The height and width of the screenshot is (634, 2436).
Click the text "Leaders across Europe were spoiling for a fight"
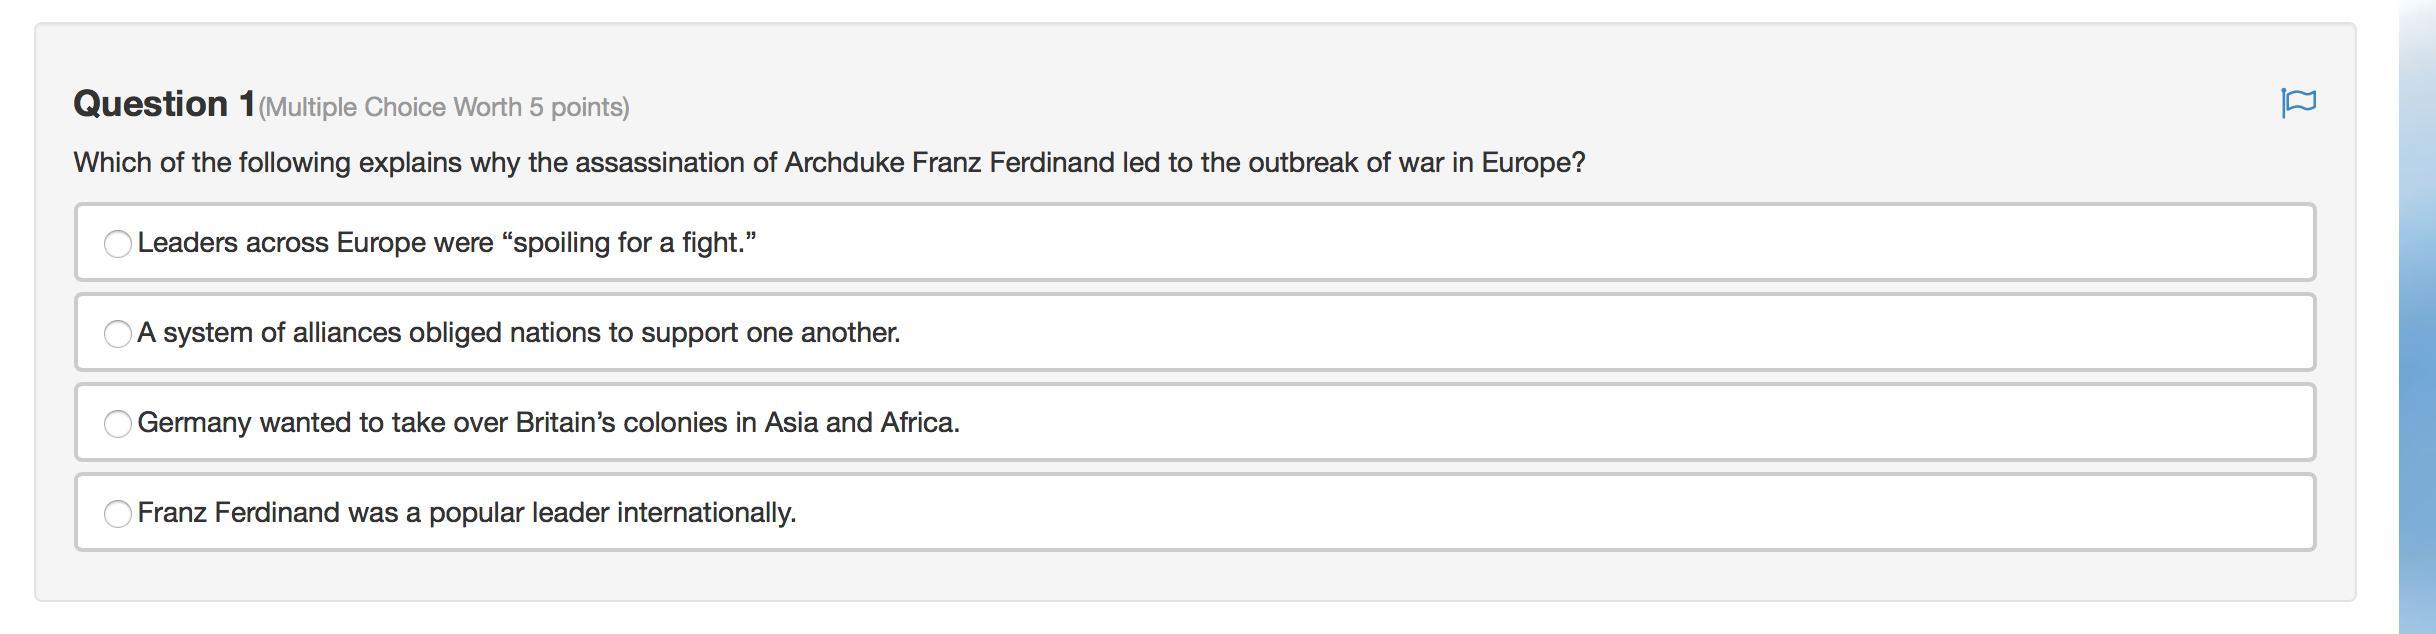[x=446, y=243]
